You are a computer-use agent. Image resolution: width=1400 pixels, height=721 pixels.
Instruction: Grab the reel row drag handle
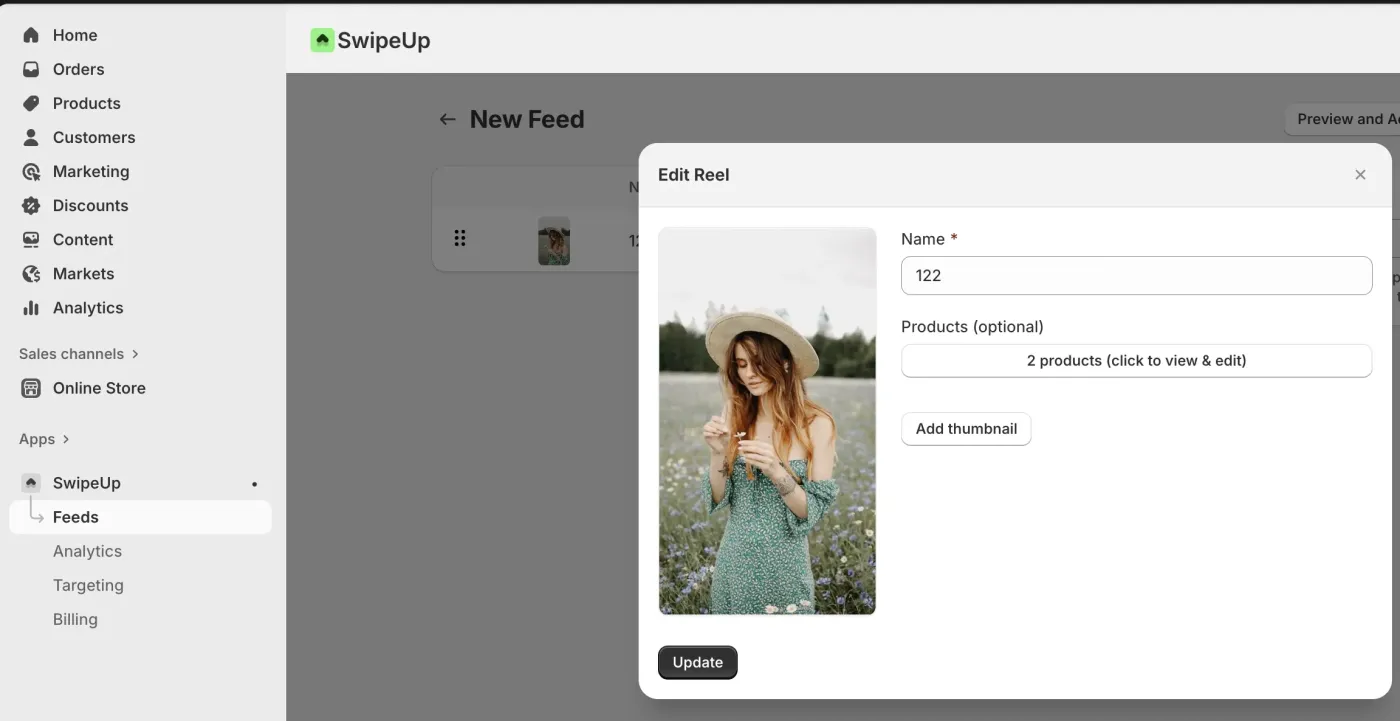pos(460,238)
